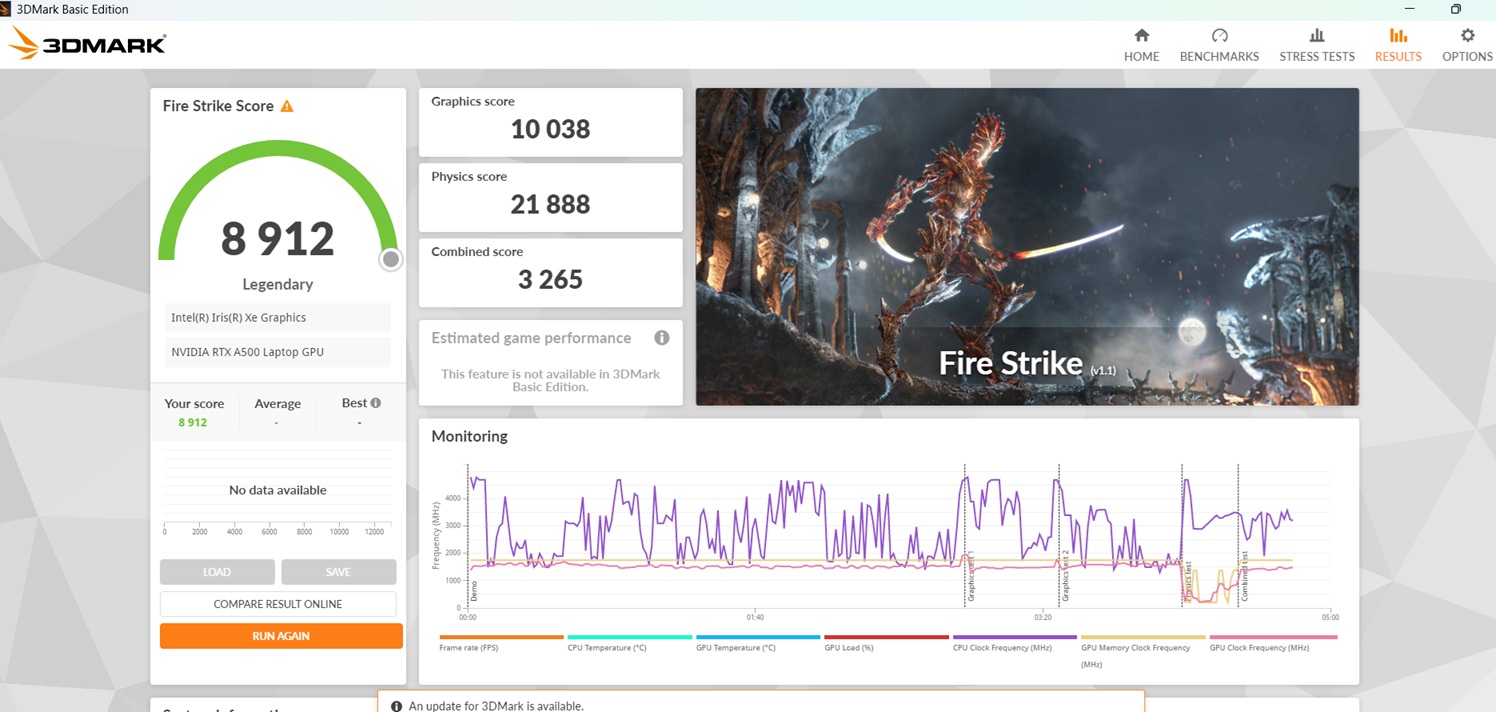Click the score gauge handle
The height and width of the screenshot is (712, 1496).
391,260
